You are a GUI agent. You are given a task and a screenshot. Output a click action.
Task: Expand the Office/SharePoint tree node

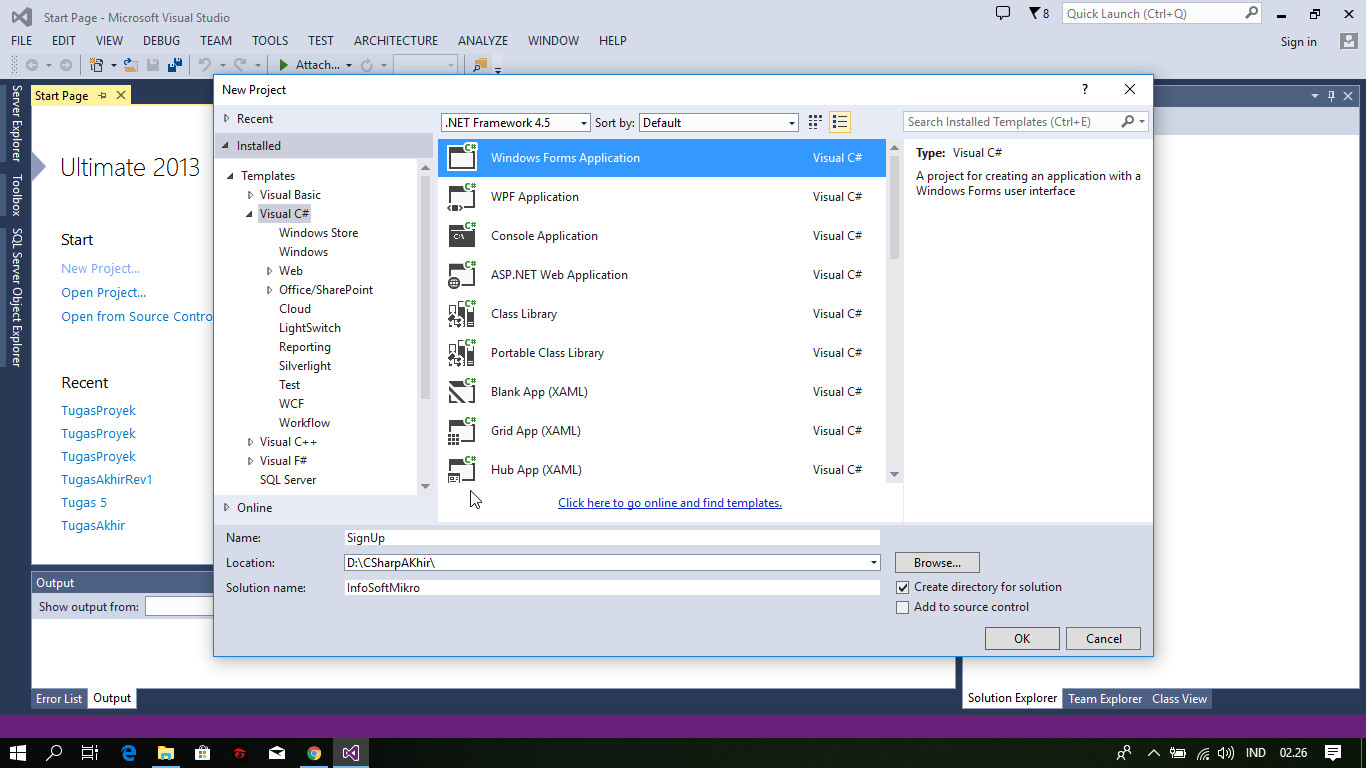(x=270, y=290)
